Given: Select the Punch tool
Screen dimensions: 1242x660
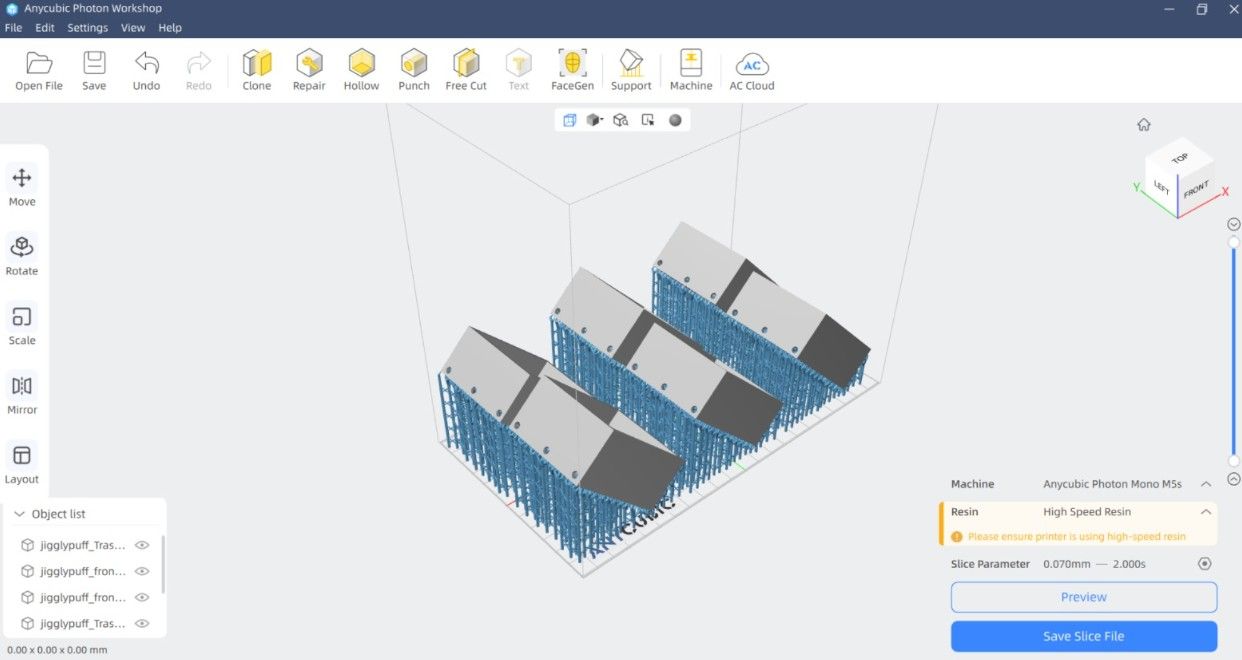Looking at the screenshot, I should [x=414, y=70].
